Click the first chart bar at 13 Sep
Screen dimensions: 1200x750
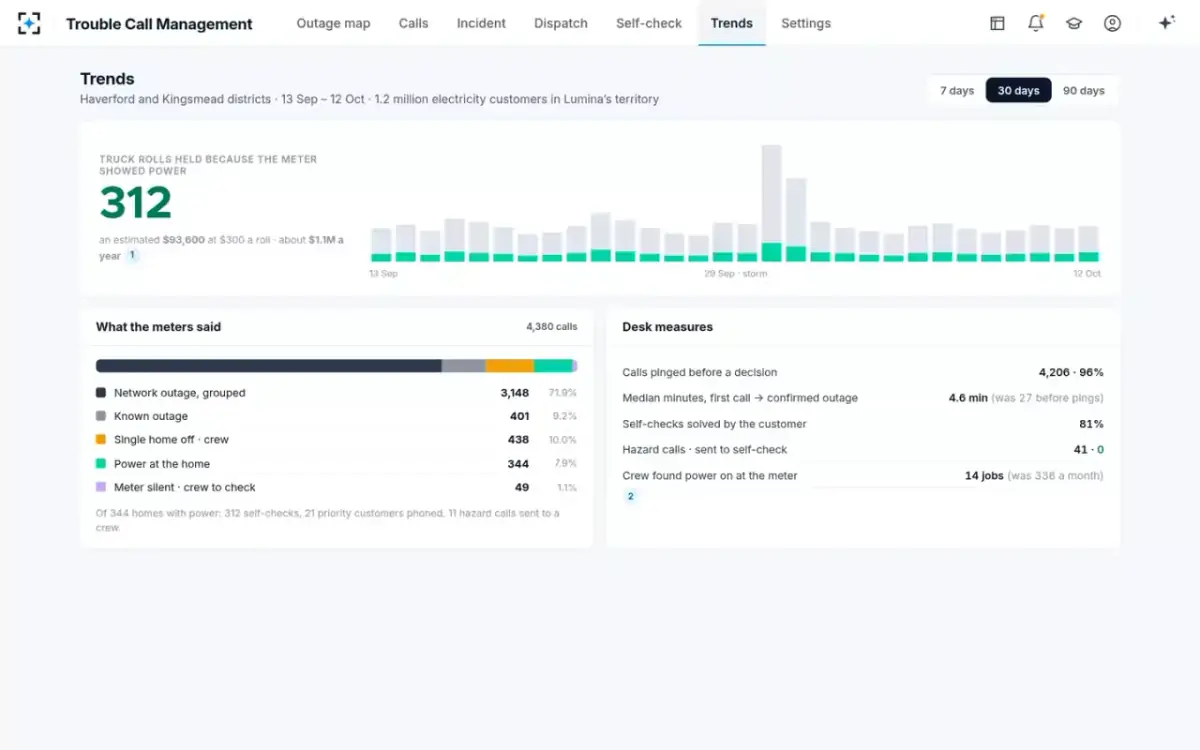pyautogui.click(x=381, y=245)
